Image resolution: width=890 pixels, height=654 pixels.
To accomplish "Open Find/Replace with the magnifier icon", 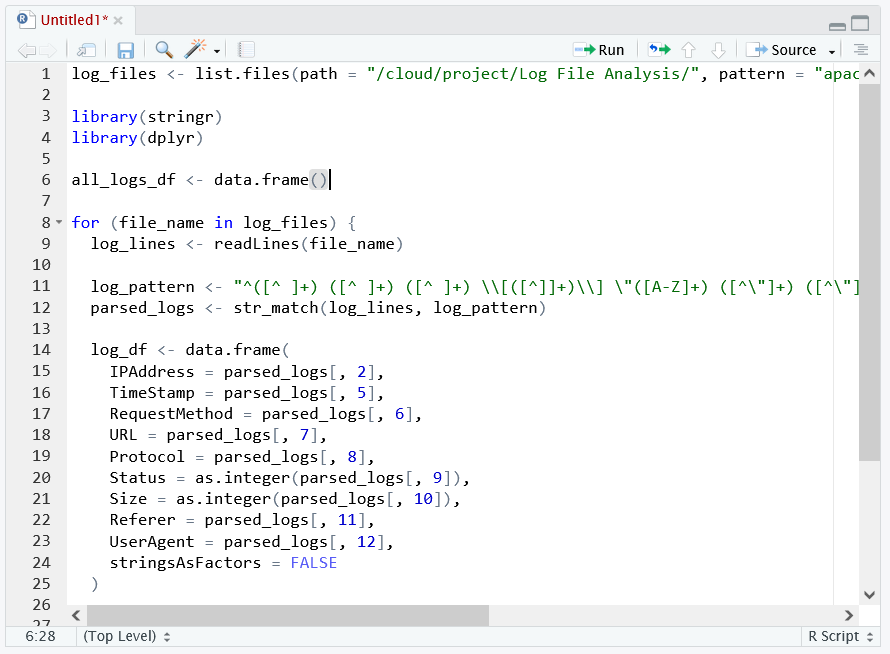I will 164,50.
